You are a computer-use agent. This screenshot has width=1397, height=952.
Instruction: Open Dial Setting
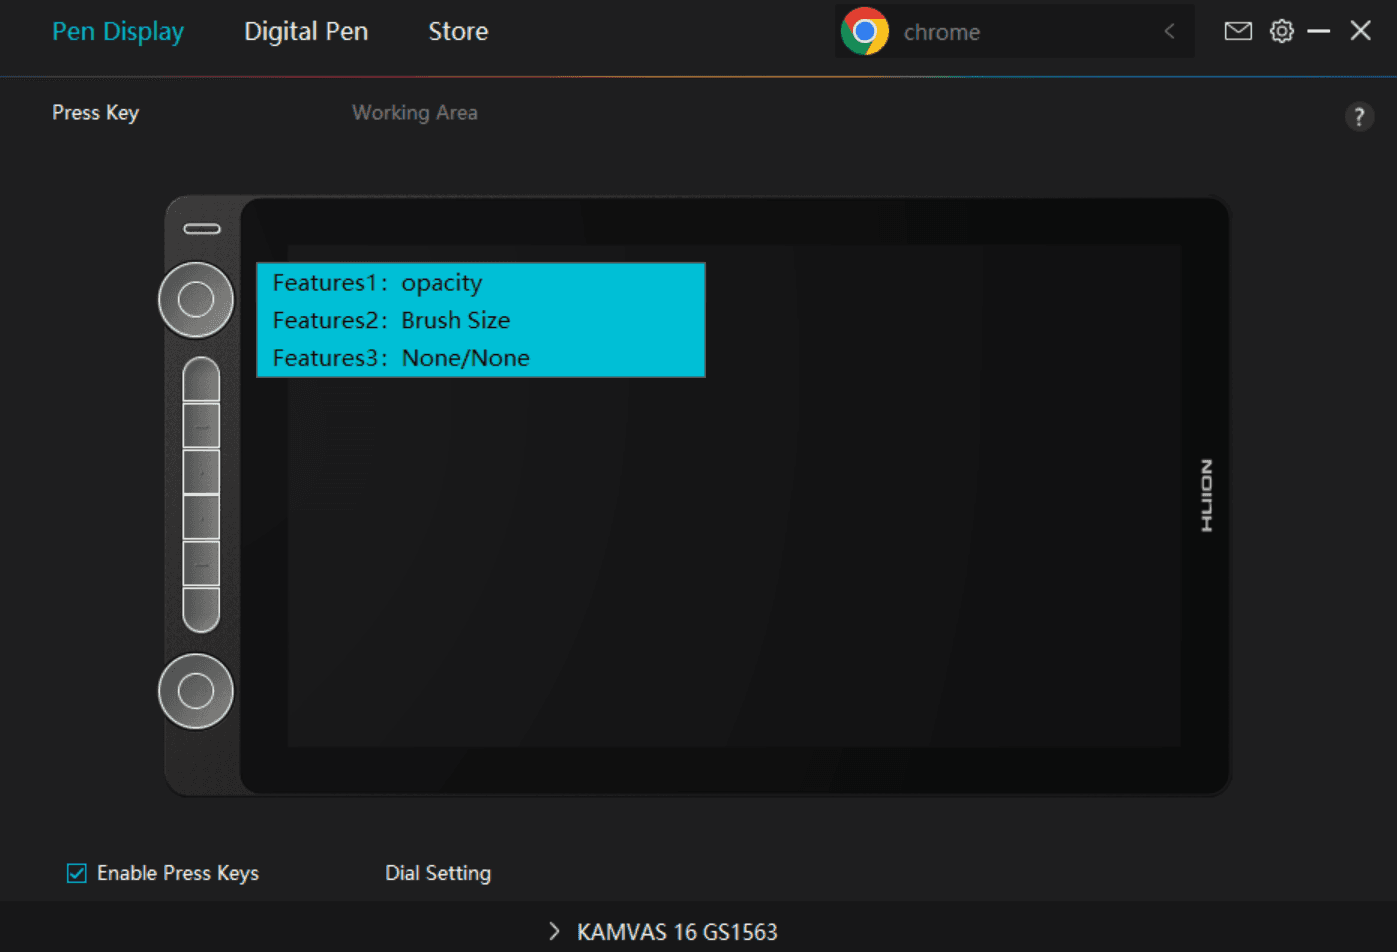438,873
